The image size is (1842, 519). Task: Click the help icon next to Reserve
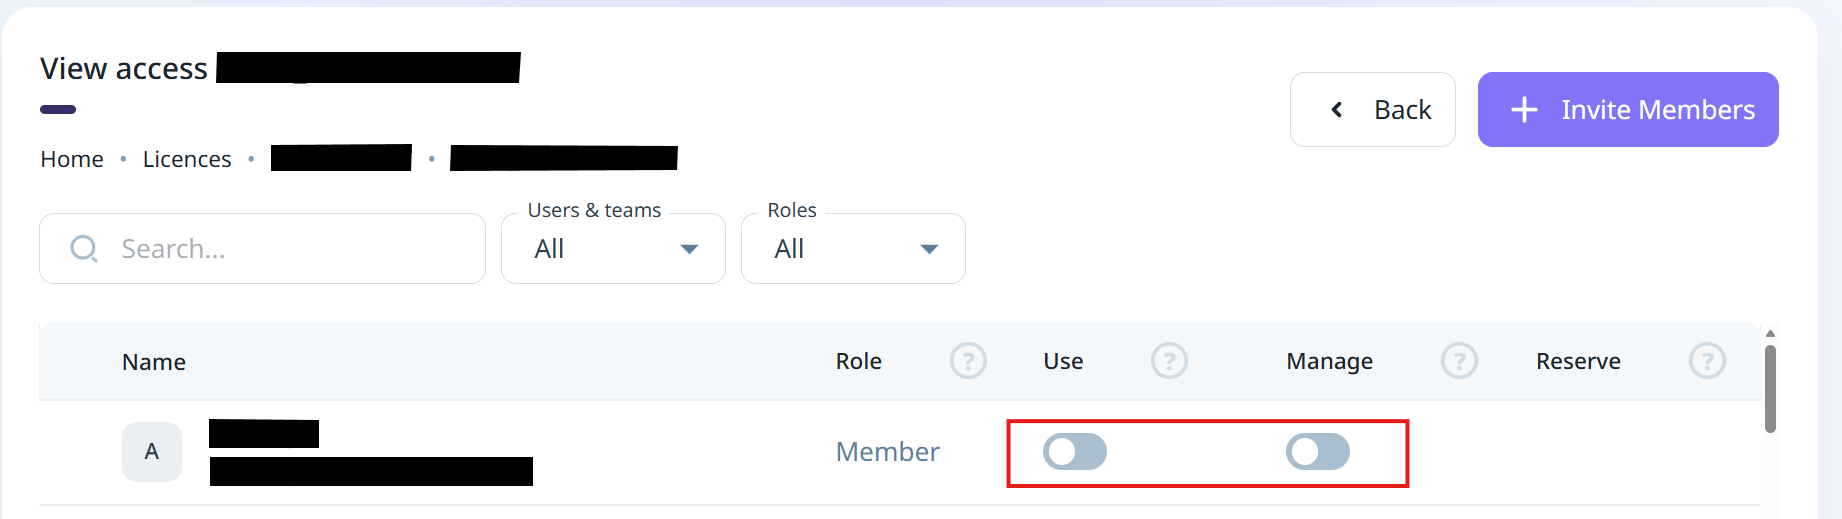pyautogui.click(x=1707, y=361)
